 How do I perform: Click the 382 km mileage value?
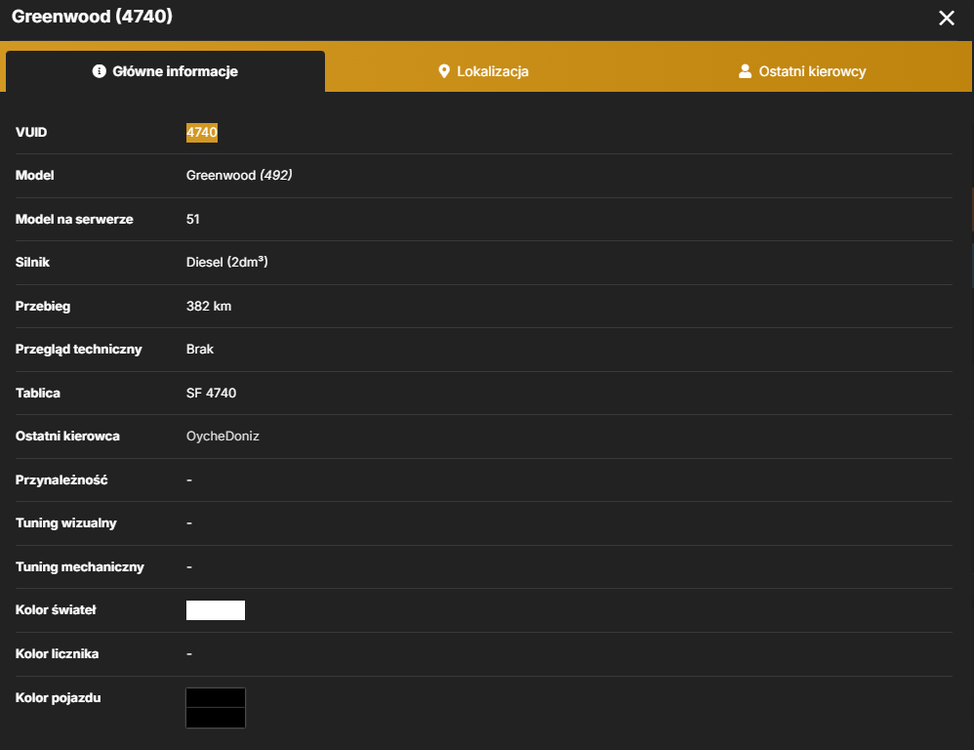coord(209,306)
